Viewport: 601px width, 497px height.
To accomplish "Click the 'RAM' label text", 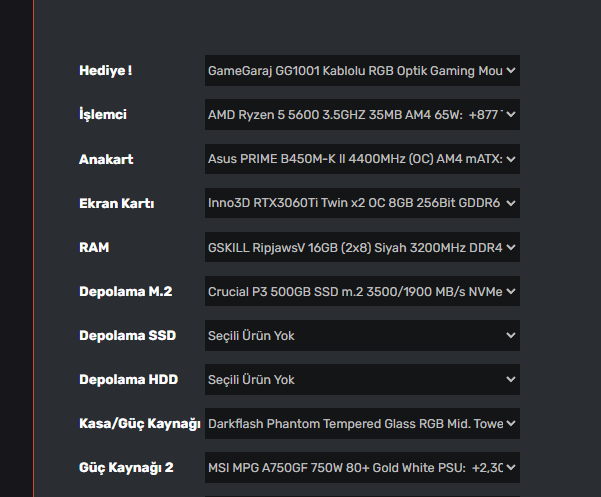I will (95, 247).
